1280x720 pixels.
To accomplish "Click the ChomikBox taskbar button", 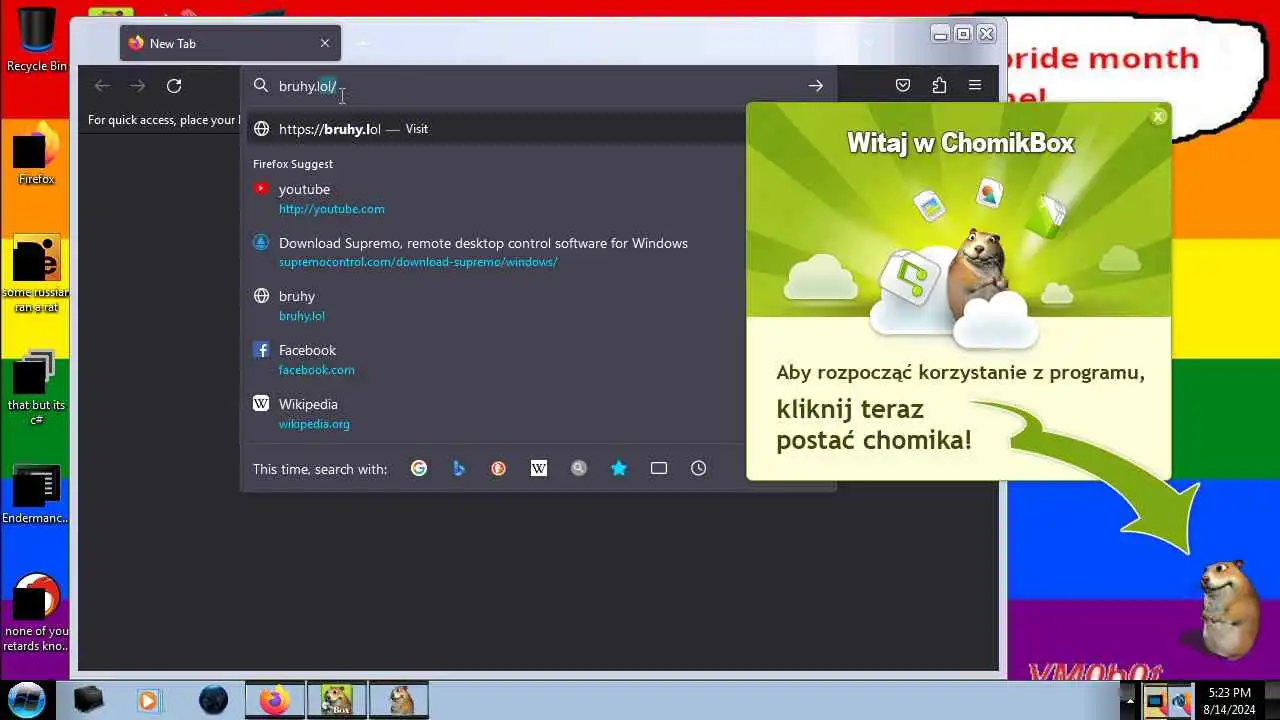I will click(336, 700).
